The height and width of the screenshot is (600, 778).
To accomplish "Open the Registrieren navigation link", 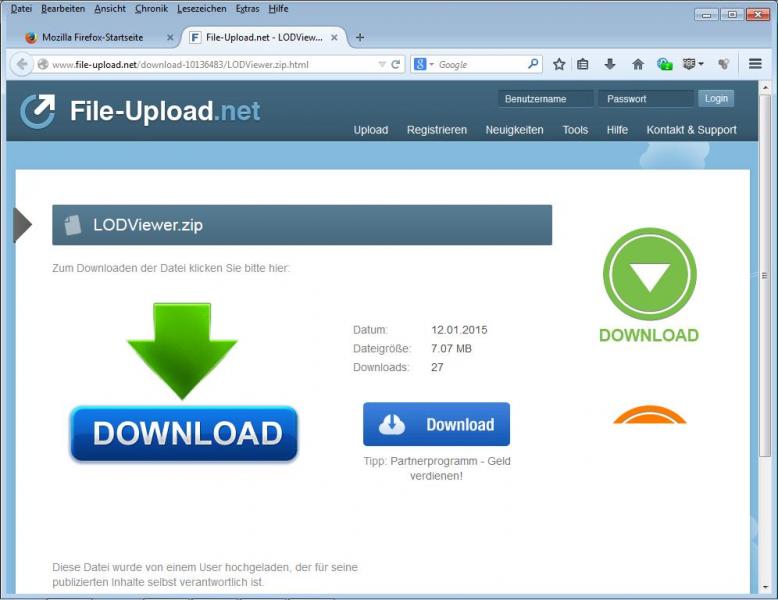I will coord(437,130).
